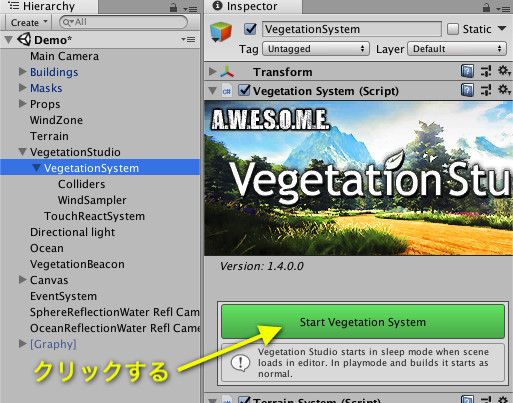513x403 pixels.
Task: Click the search magnifier in Hierarchy
Action: 68,22
